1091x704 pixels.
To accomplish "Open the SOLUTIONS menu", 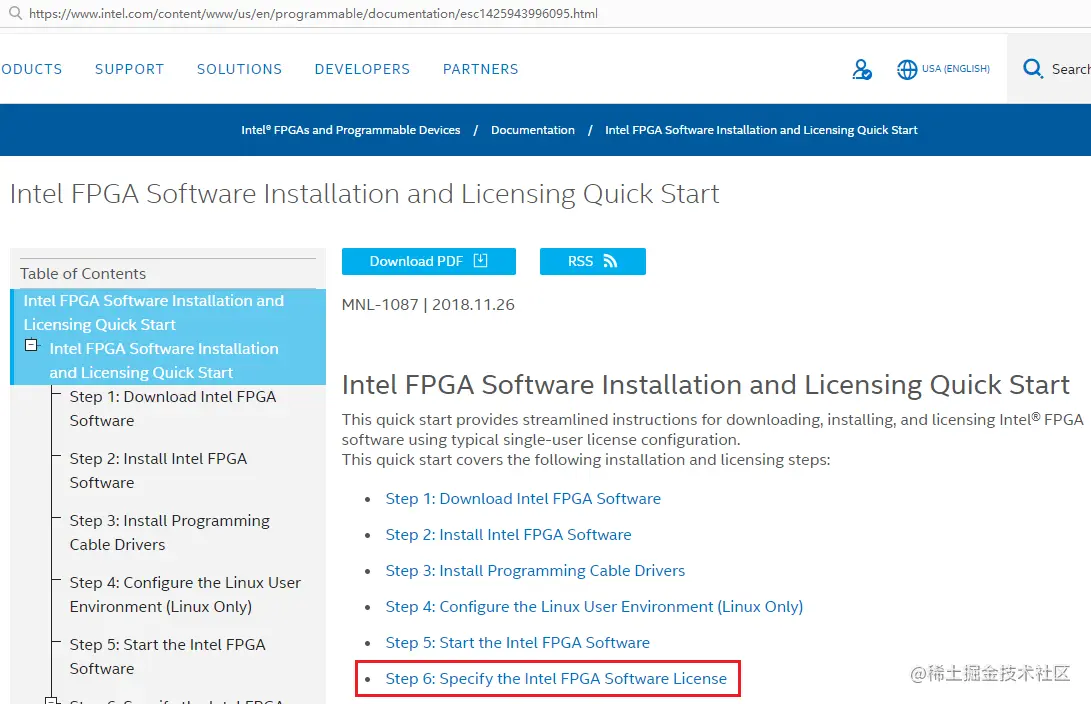I will (x=239, y=69).
